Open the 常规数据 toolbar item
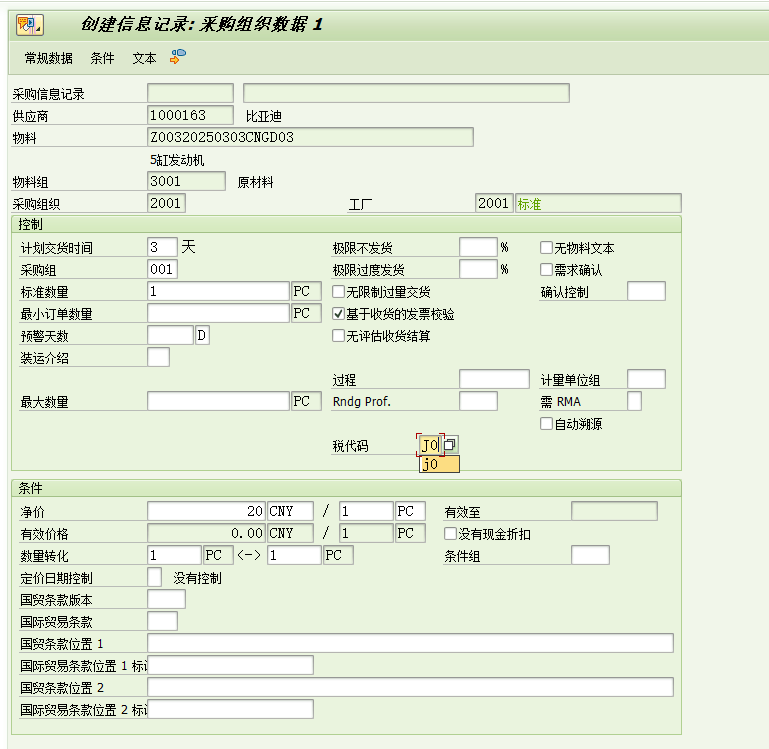769x749 pixels. (x=49, y=59)
